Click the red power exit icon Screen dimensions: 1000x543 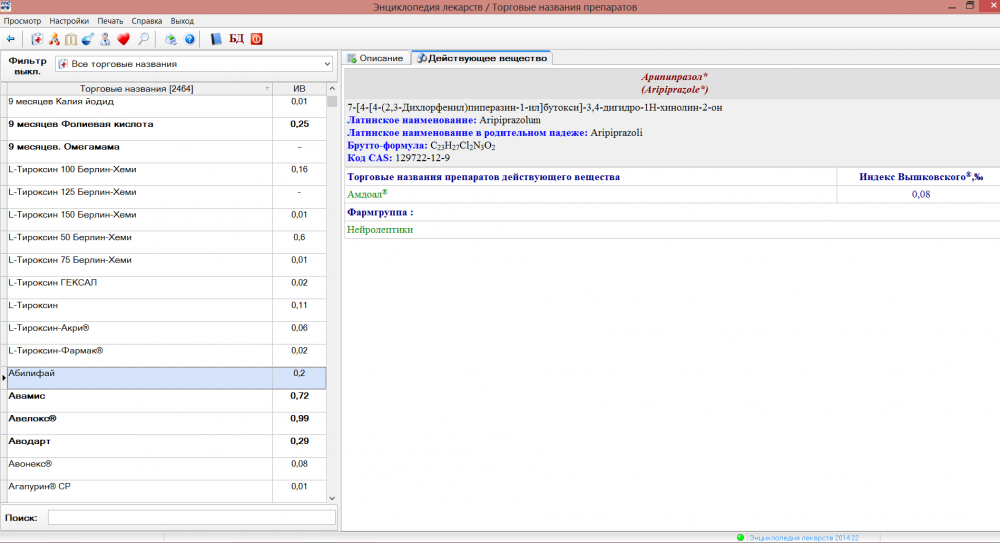coord(256,39)
